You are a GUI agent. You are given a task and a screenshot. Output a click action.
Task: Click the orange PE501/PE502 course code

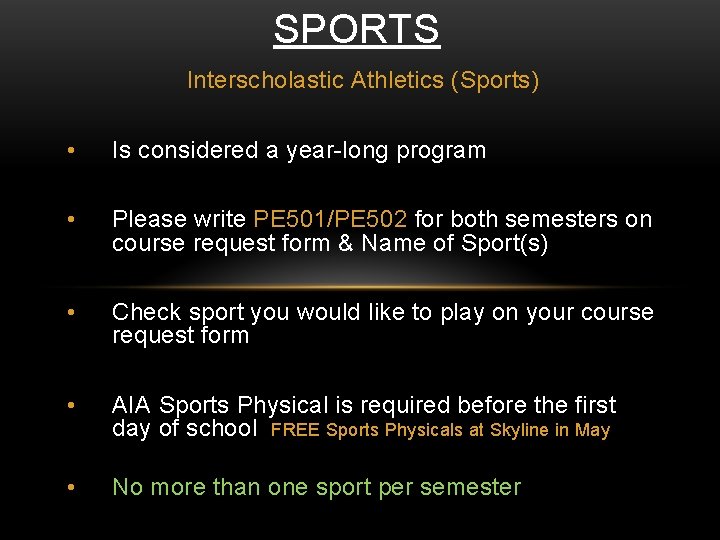click(330, 219)
